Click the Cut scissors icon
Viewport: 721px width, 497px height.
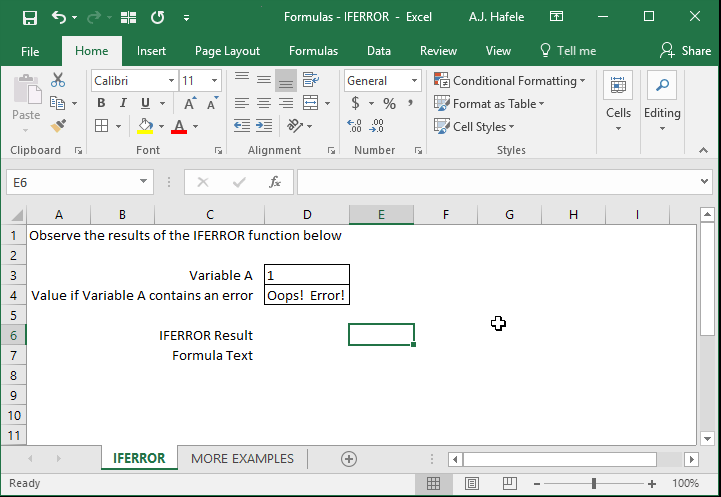tap(58, 80)
